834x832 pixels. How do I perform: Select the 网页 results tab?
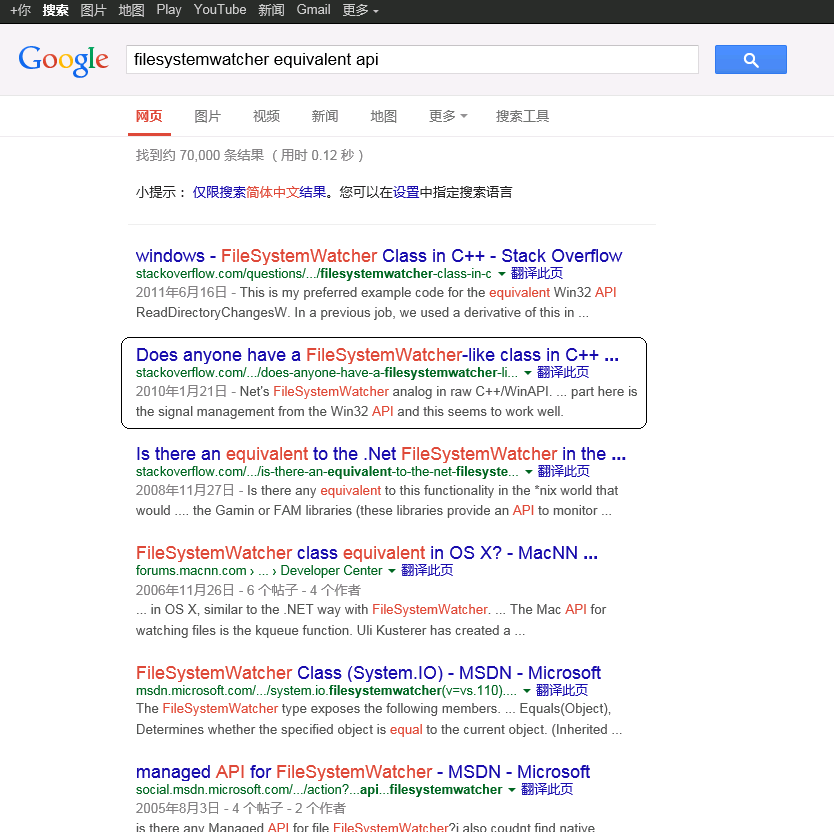149,116
